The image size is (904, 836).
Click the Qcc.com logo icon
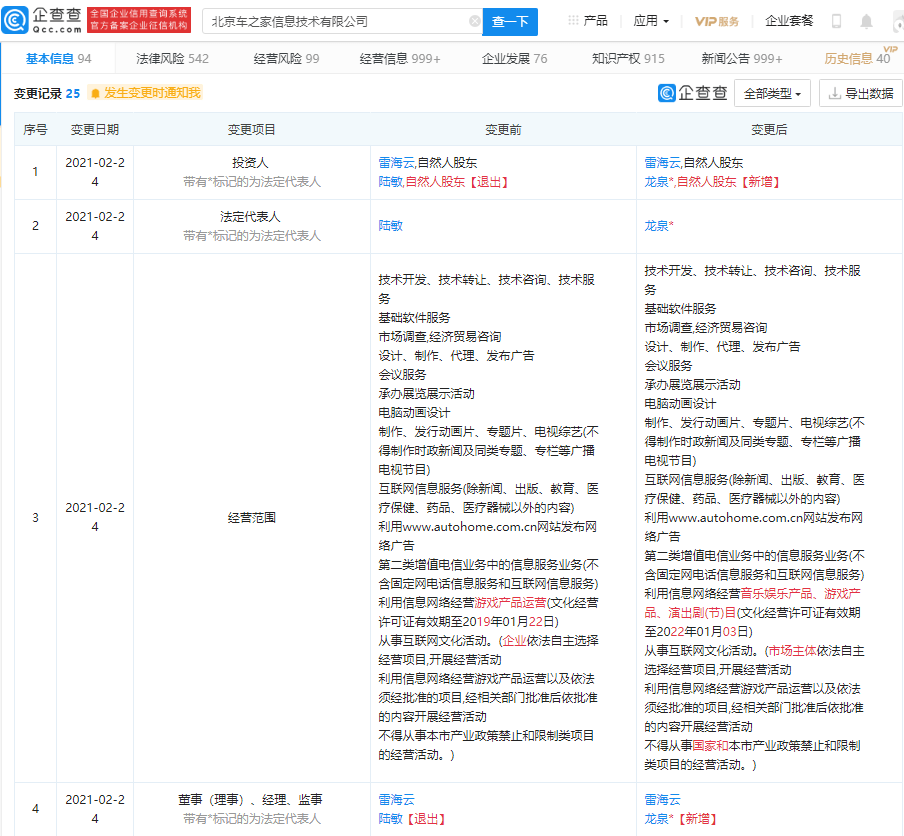click(15, 21)
